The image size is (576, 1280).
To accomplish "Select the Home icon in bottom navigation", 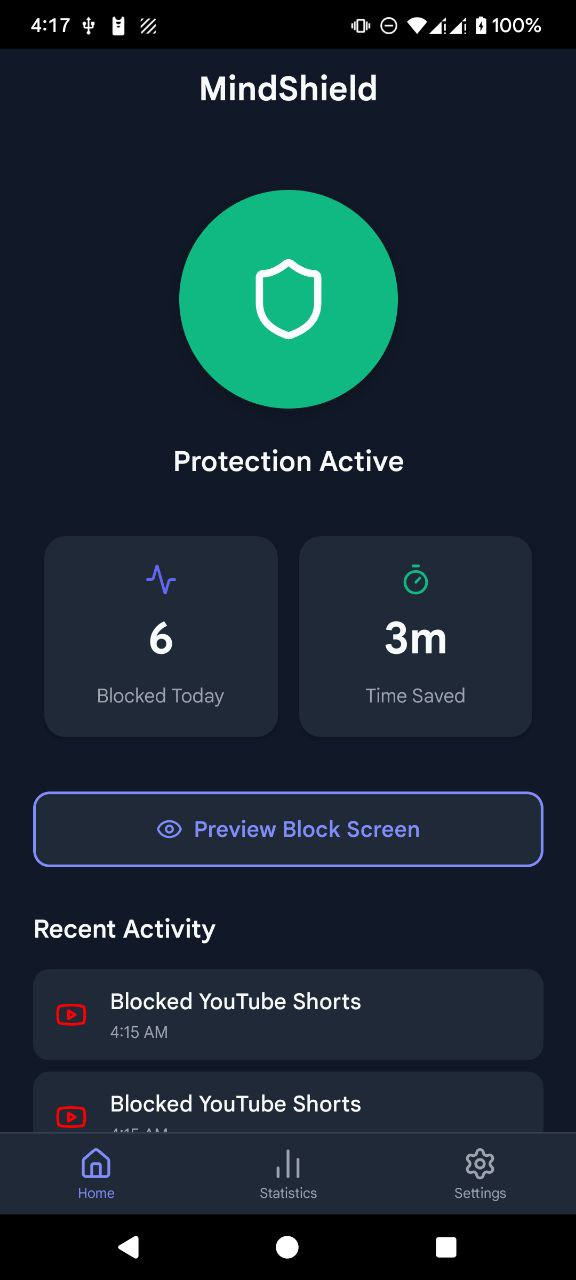I will pyautogui.click(x=96, y=1163).
